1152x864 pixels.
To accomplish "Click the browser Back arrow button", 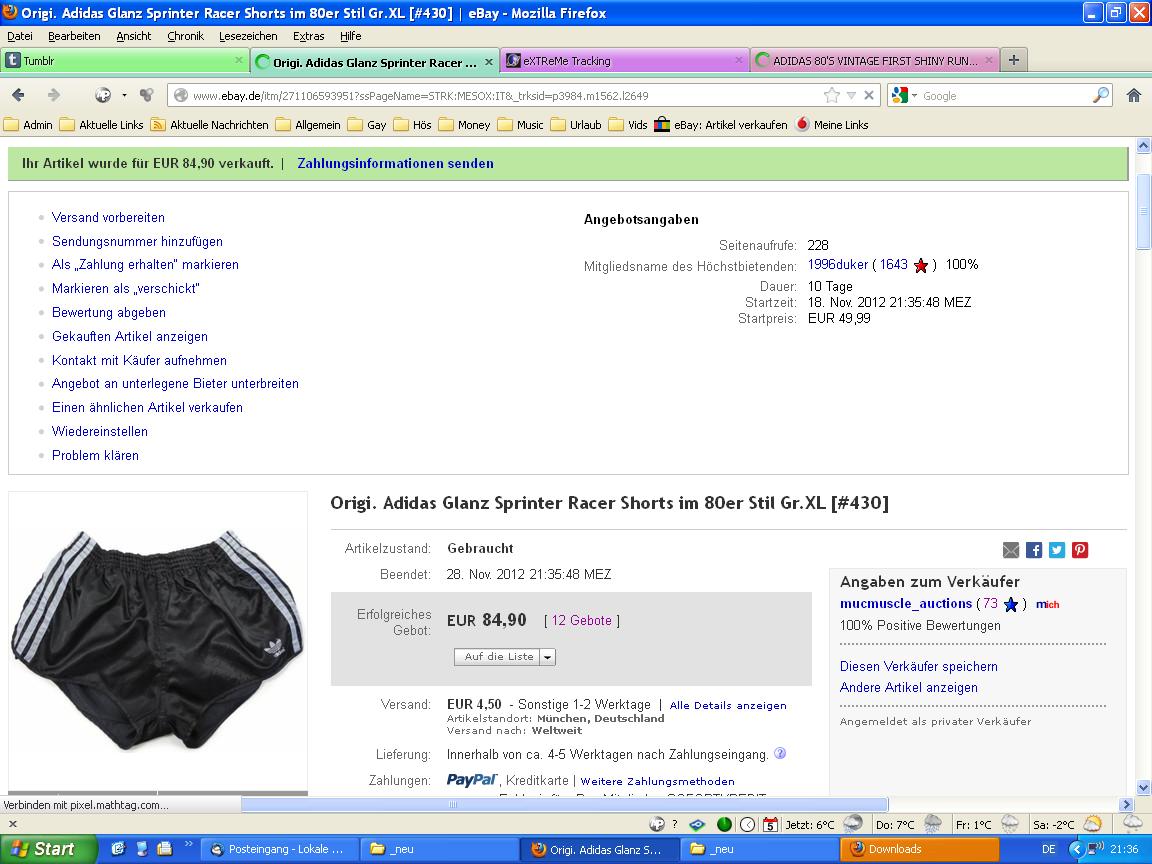I will [18, 95].
